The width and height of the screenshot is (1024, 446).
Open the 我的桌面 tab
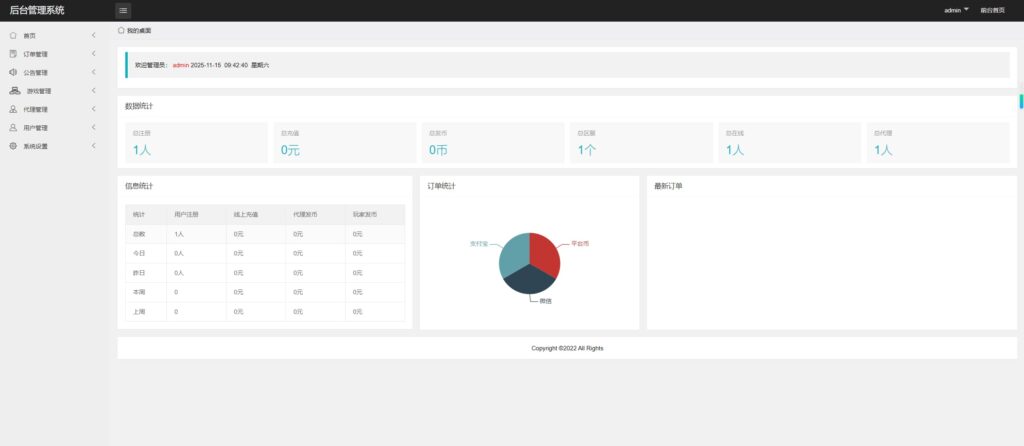(x=135, y=31)
